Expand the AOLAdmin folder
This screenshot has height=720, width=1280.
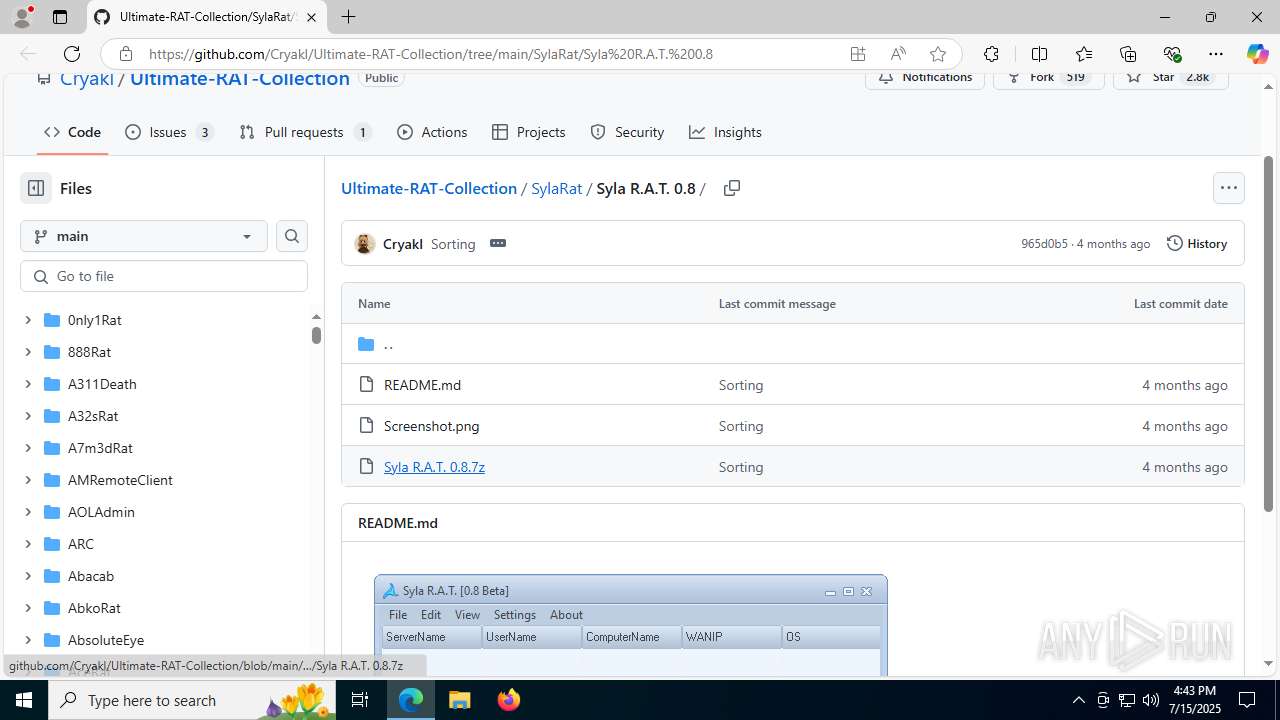click(x=28, y=512)
